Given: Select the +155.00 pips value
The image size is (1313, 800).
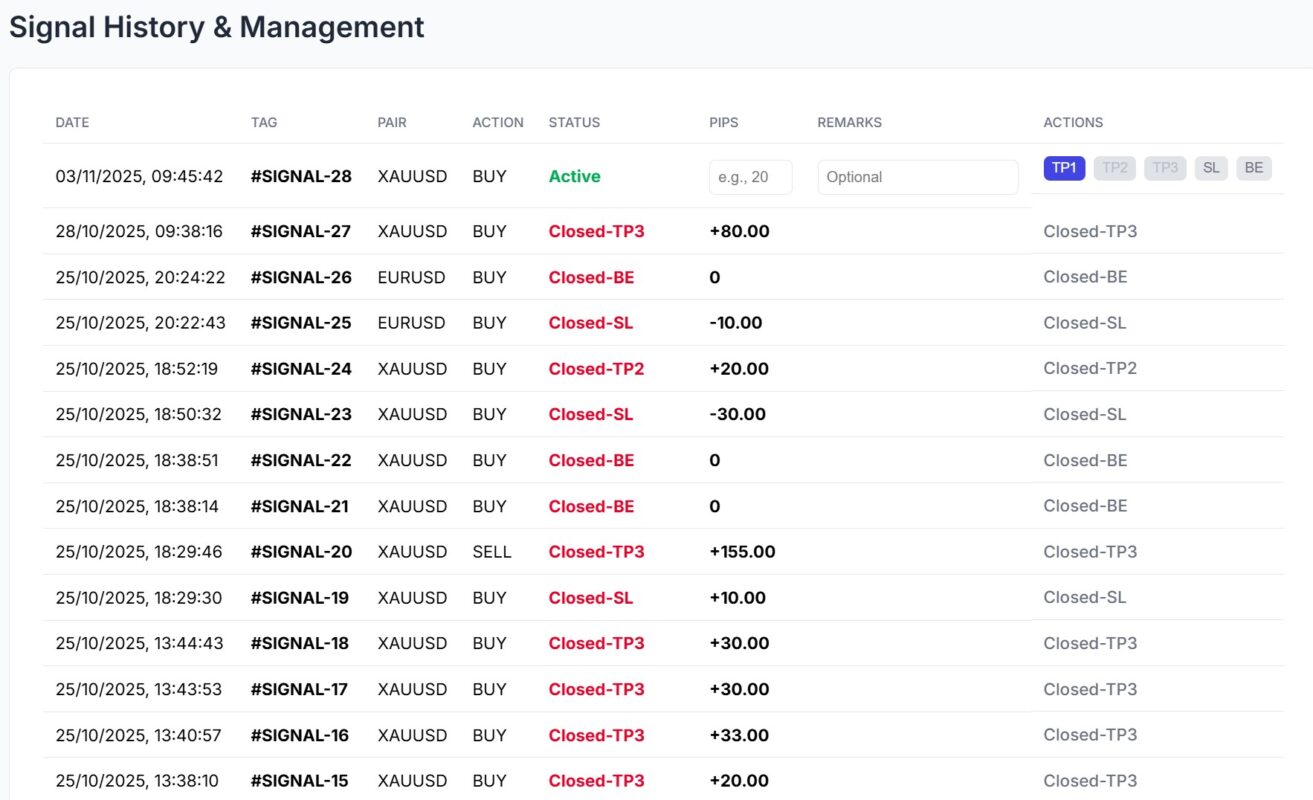Looking at the screenshot, I should click(742, 552).
